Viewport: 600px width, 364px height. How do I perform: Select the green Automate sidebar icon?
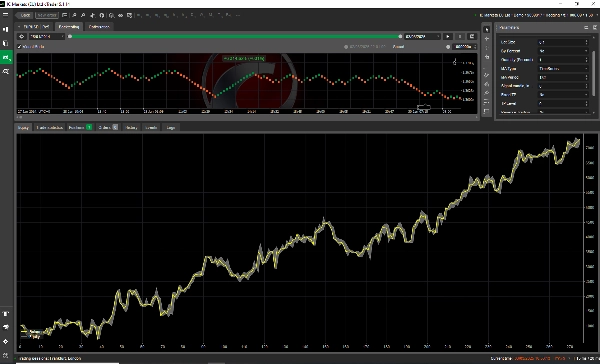(6, 57)
